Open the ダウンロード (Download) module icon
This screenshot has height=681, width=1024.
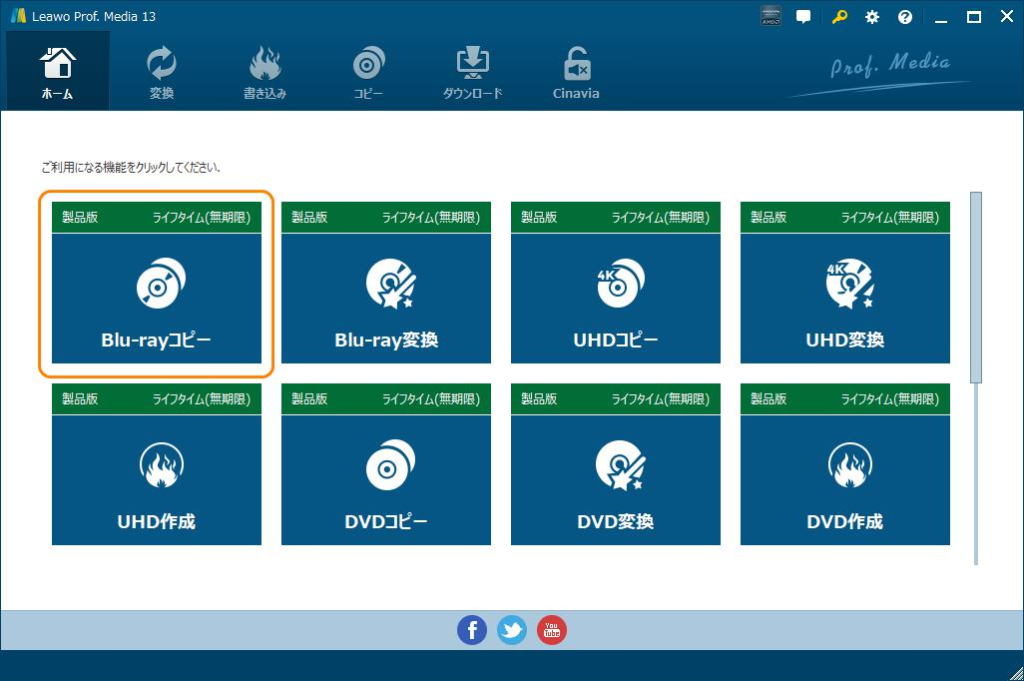(x=472, y=70)
